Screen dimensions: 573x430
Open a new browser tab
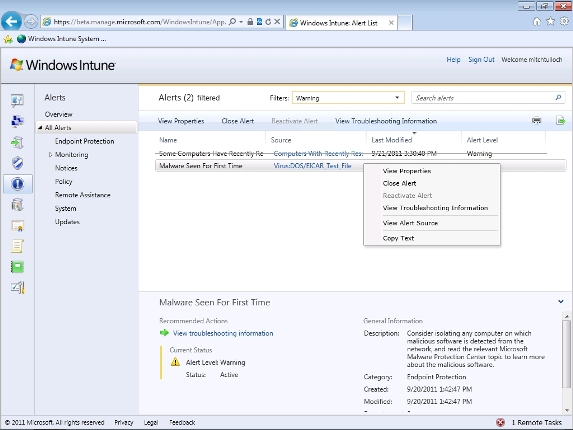tap(405, 23)
